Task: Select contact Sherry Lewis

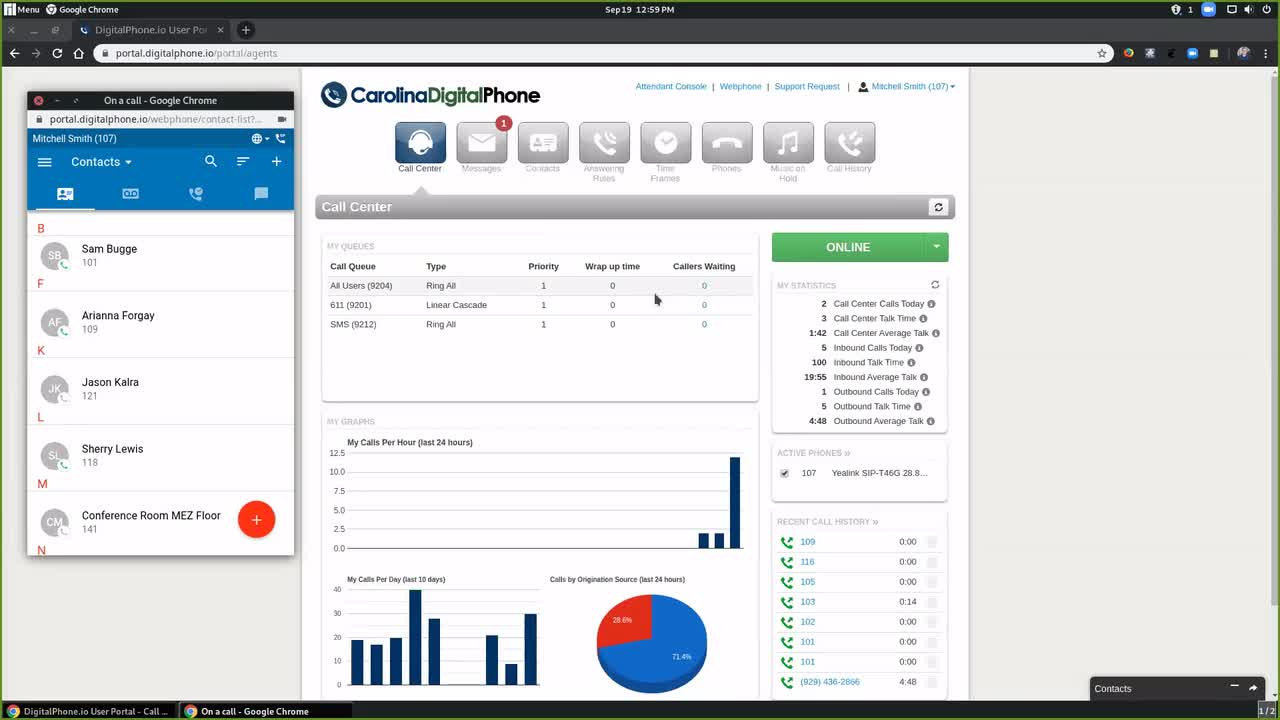Action: [161, 455]
